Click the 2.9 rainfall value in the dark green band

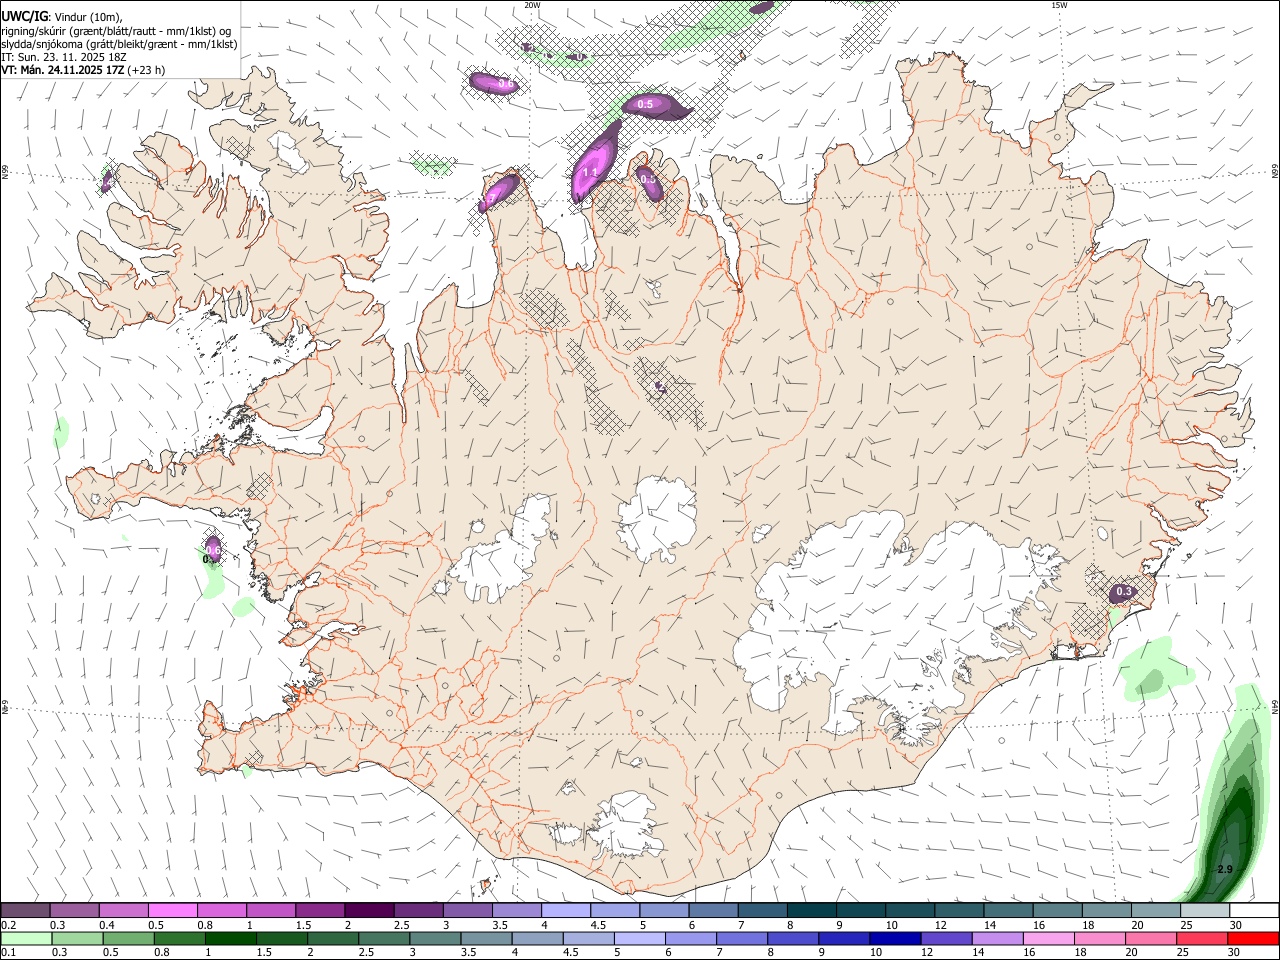pyautogui.click(x=1225, y=869)
